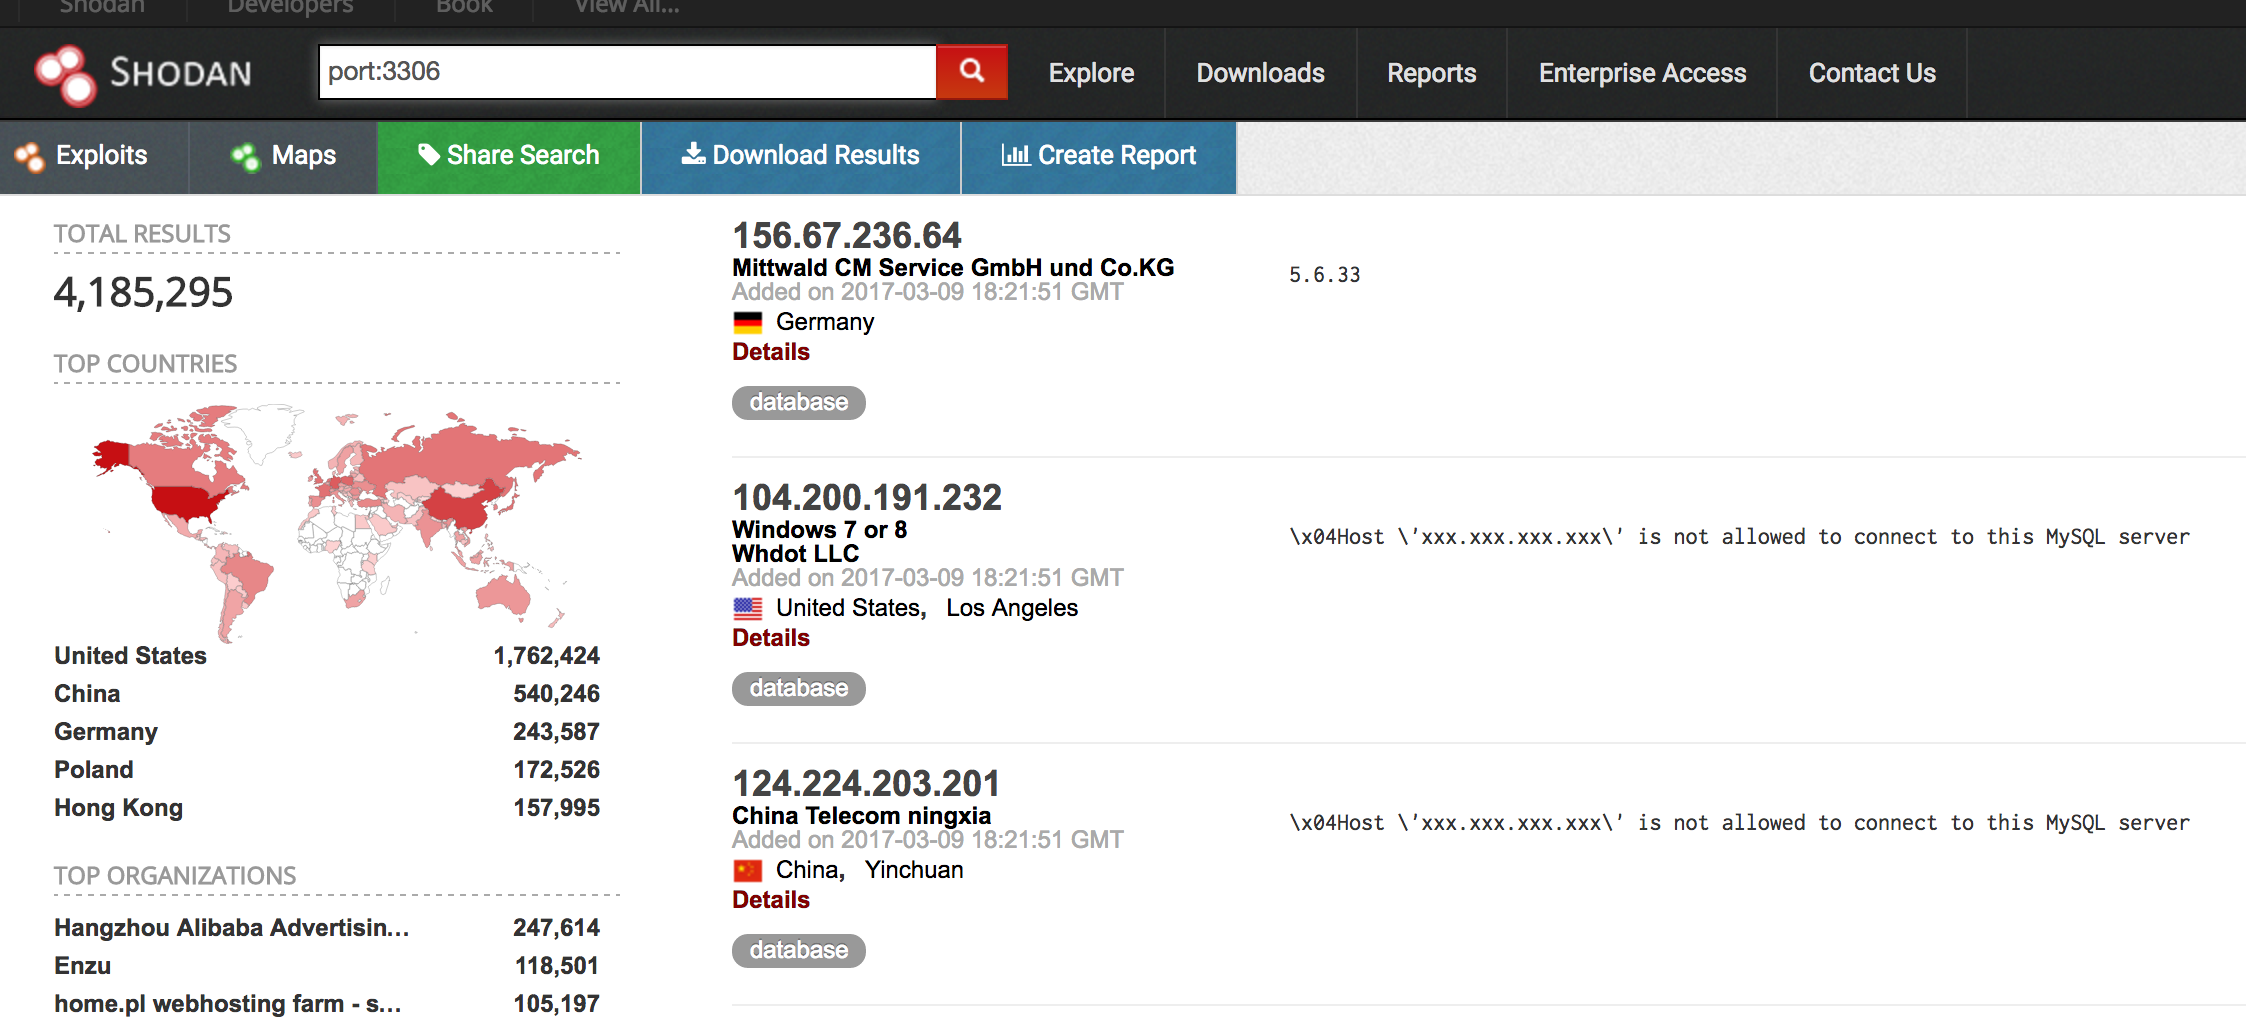The height and width of the screenshot is (1020, 2246).
Task: Click the Germany country link in first result
Action: [x=825, y=322]
